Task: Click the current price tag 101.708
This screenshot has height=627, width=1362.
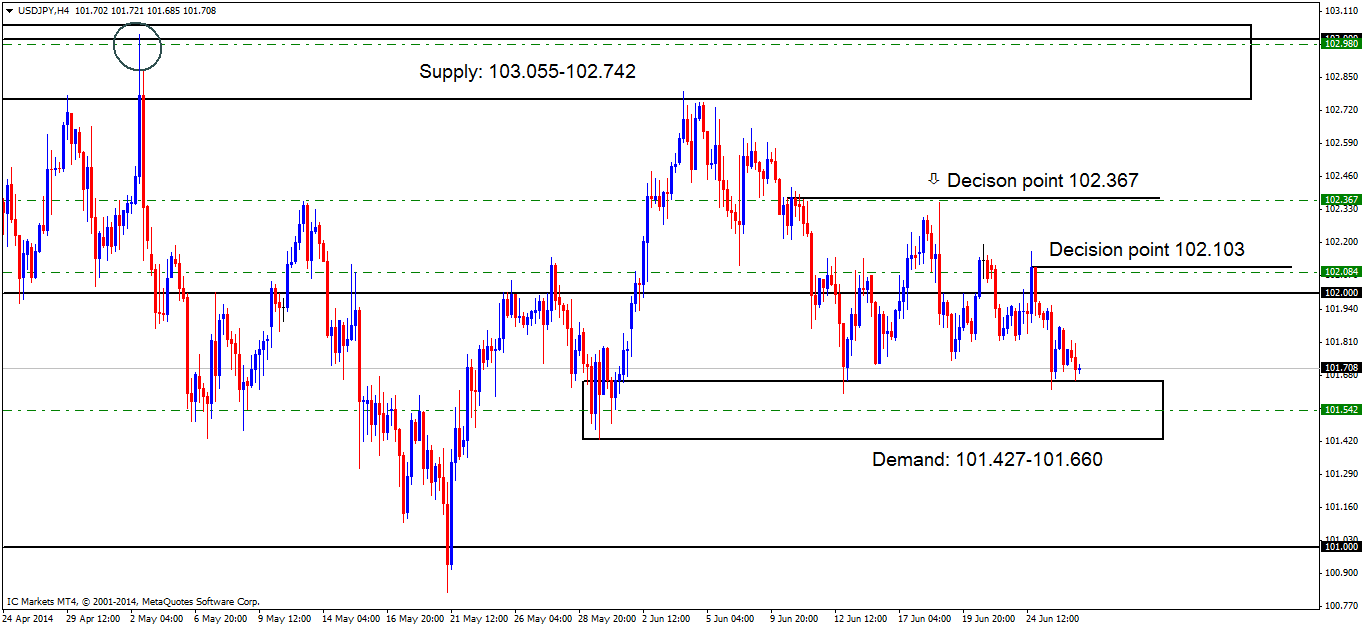Action: coord(1341,367)
